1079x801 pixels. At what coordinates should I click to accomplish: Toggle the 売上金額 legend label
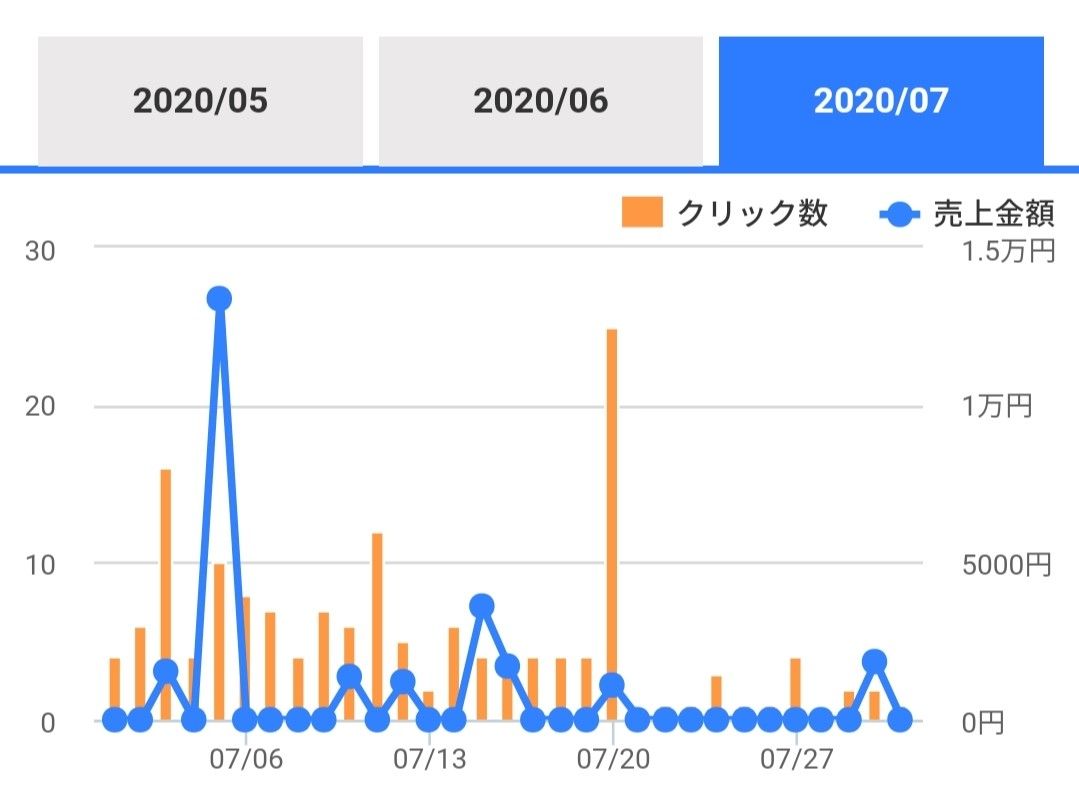click(x=994, y=213)
